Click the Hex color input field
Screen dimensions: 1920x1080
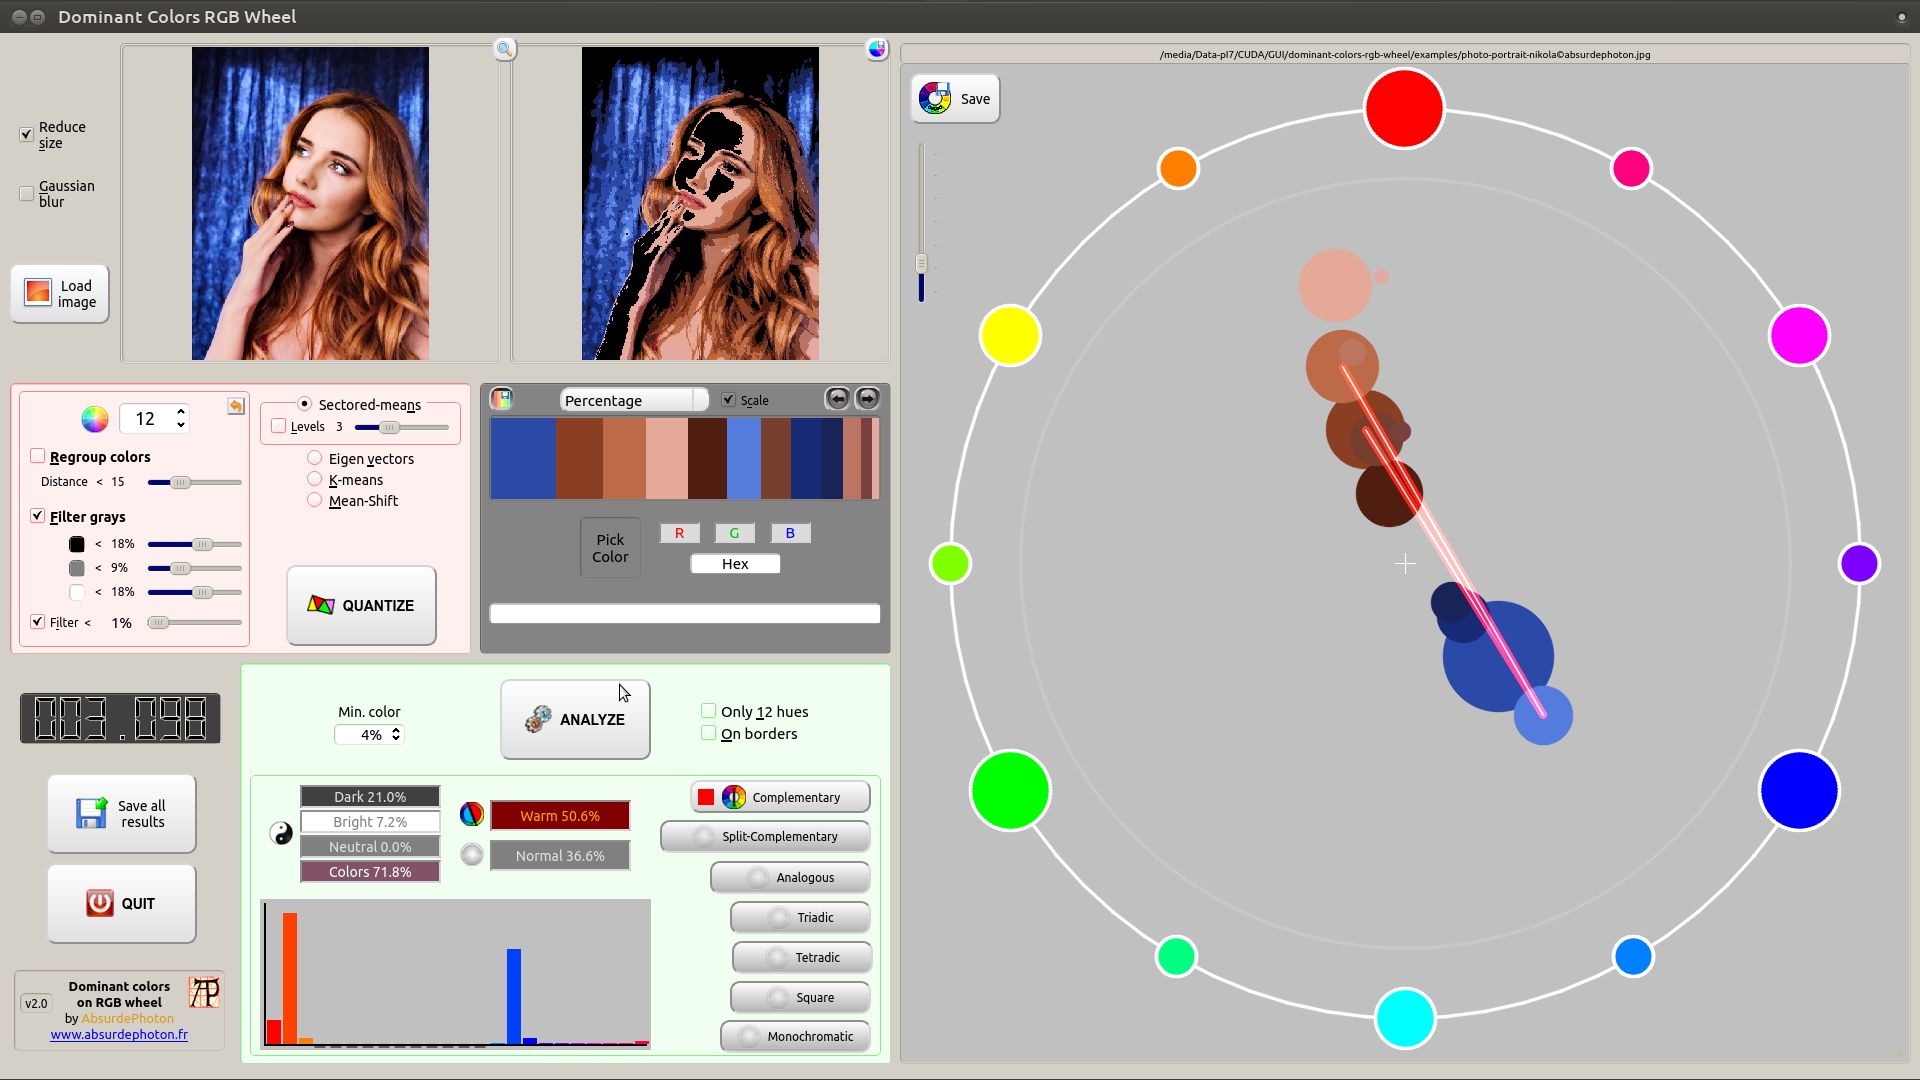point(735,563)
